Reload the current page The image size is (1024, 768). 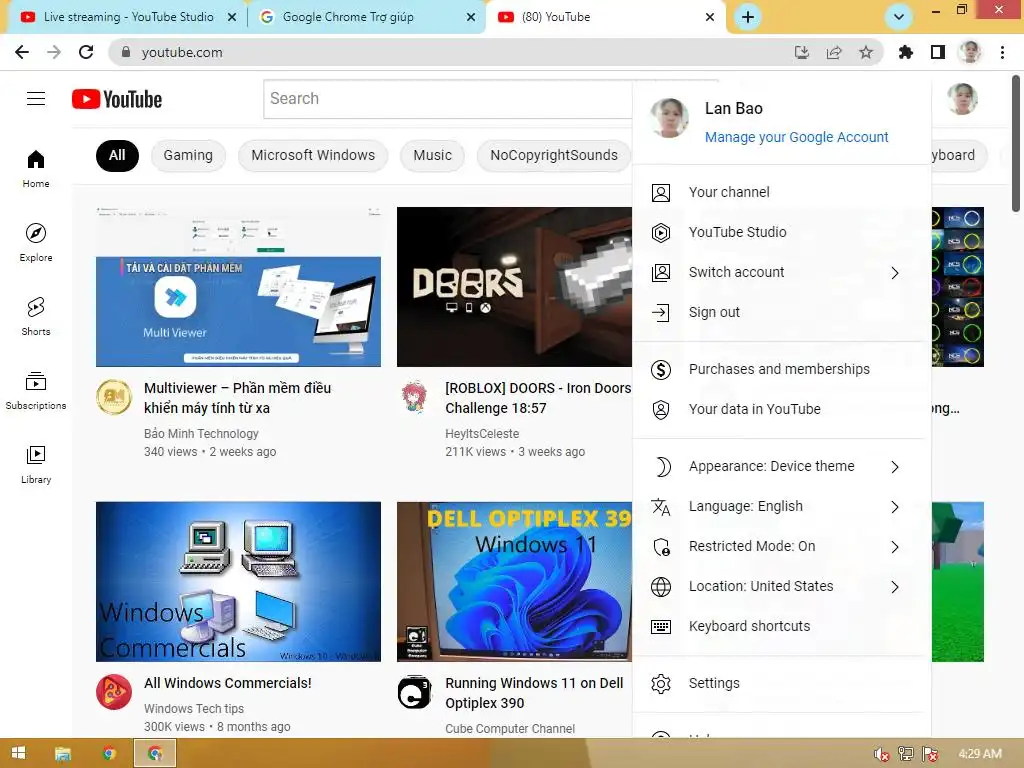[x=86, y=52]
